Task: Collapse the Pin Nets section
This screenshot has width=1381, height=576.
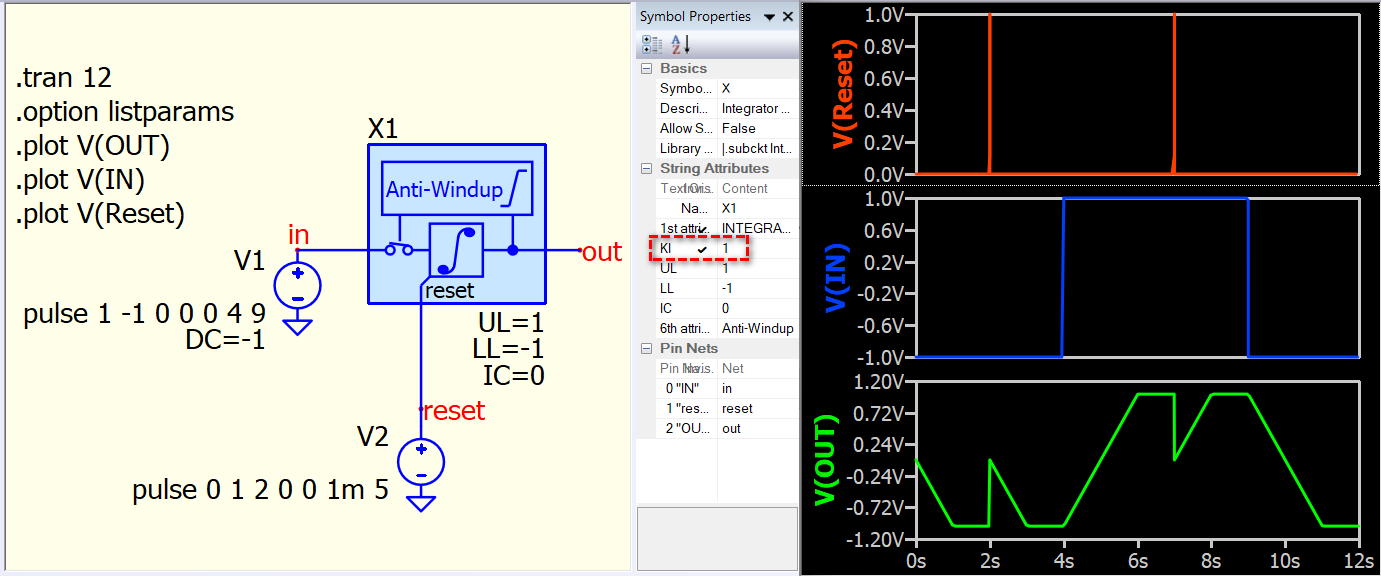Action: point(646,349)
